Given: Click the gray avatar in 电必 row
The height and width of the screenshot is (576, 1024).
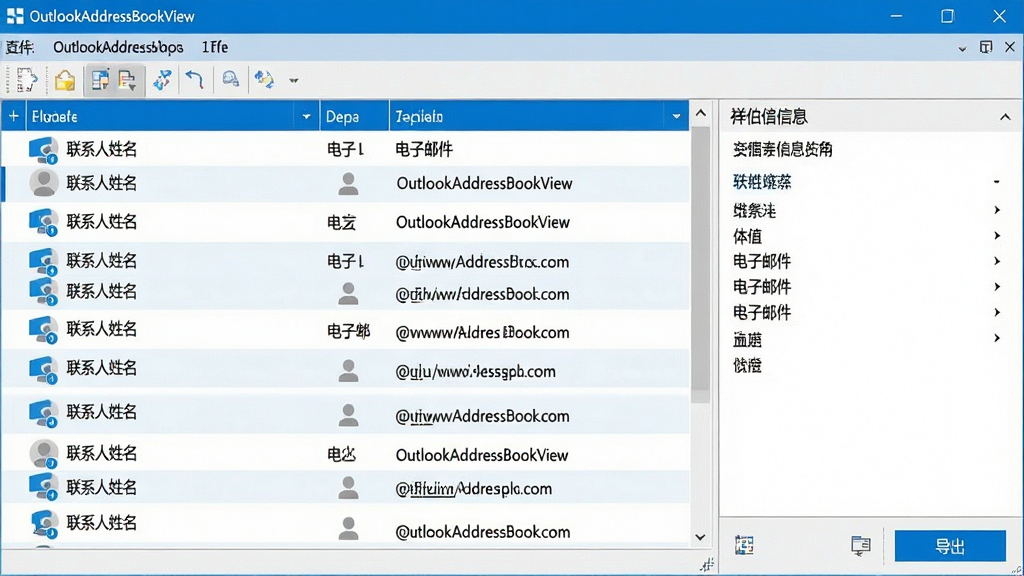Looking at the screenshot, I should [43, 454].
